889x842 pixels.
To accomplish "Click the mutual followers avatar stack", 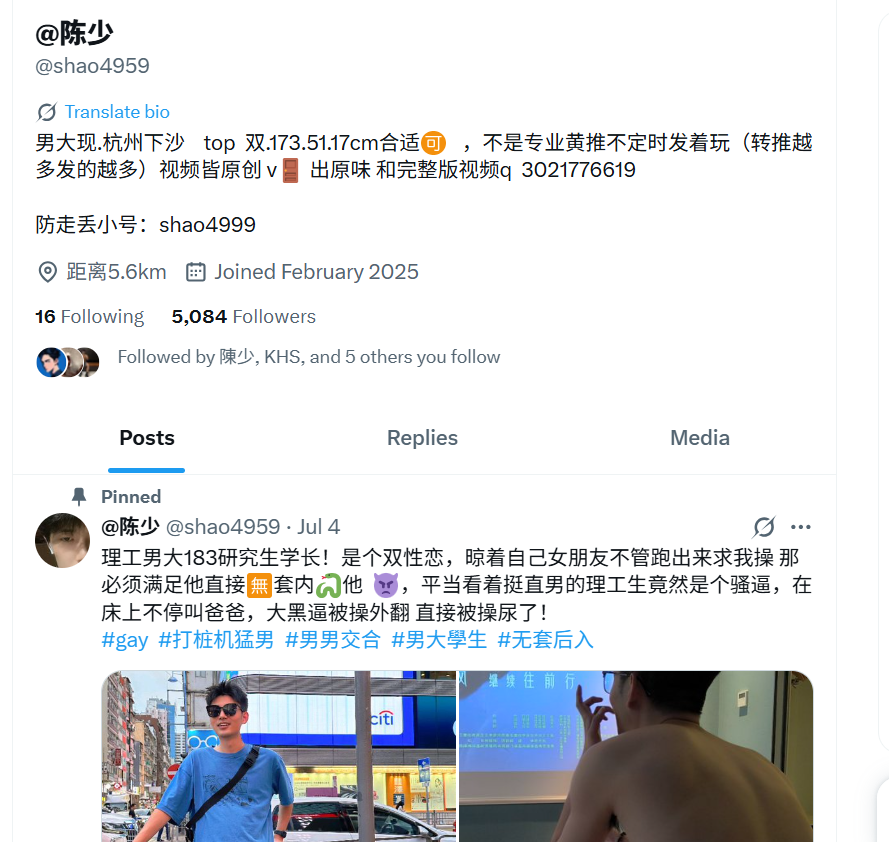I will [x=68, y=362].
